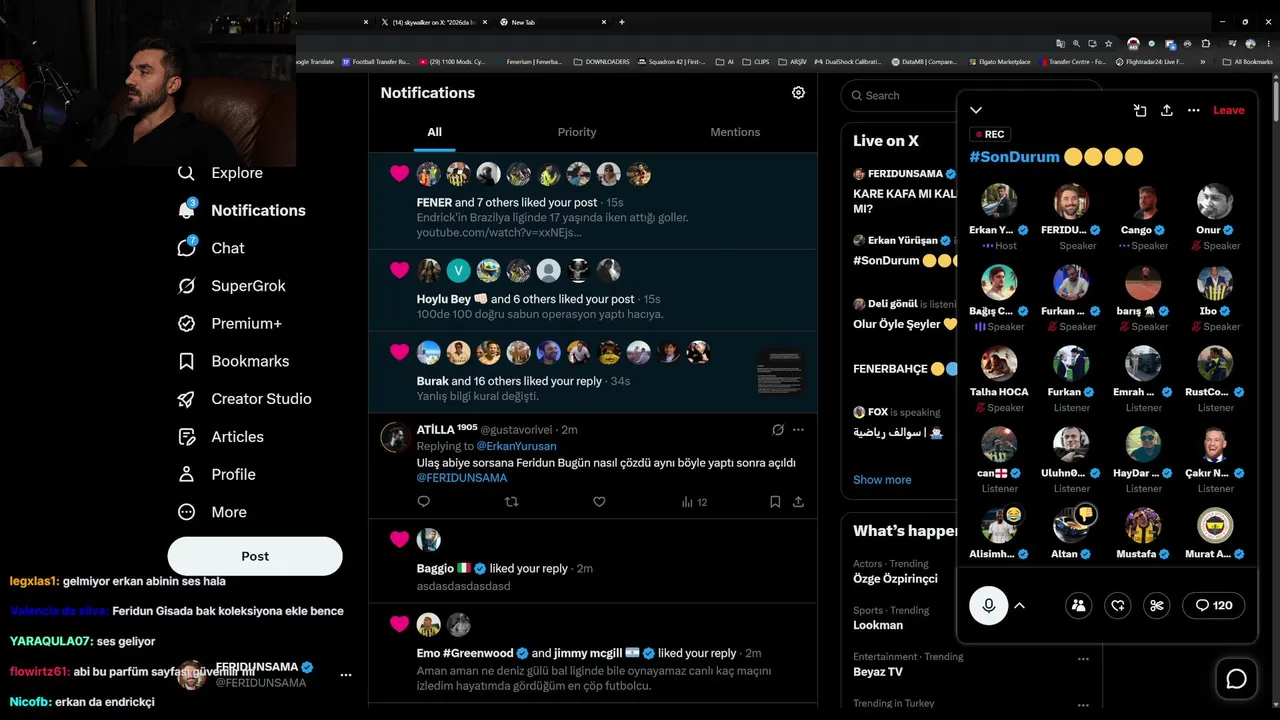Open Özge Özpirinçci trending topic
The width and height of the screenshot is (1280, 720).
point(895,579)
